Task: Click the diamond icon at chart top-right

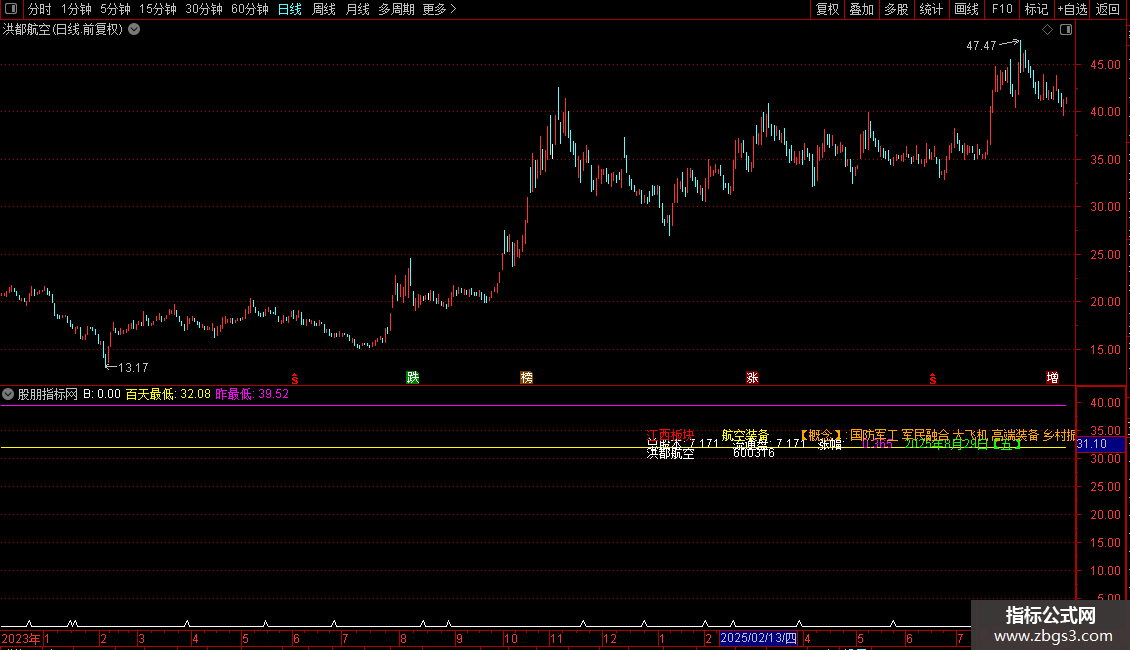Action: tap(1047, 30)
